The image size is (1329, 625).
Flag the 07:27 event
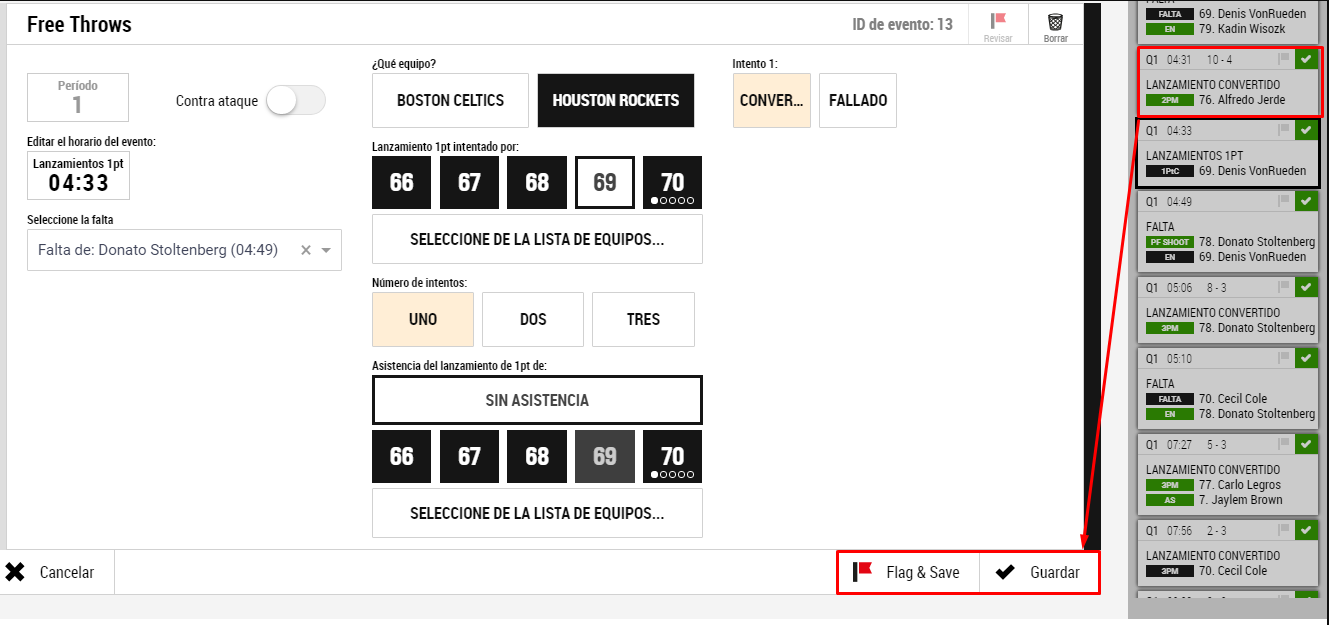1284,444
